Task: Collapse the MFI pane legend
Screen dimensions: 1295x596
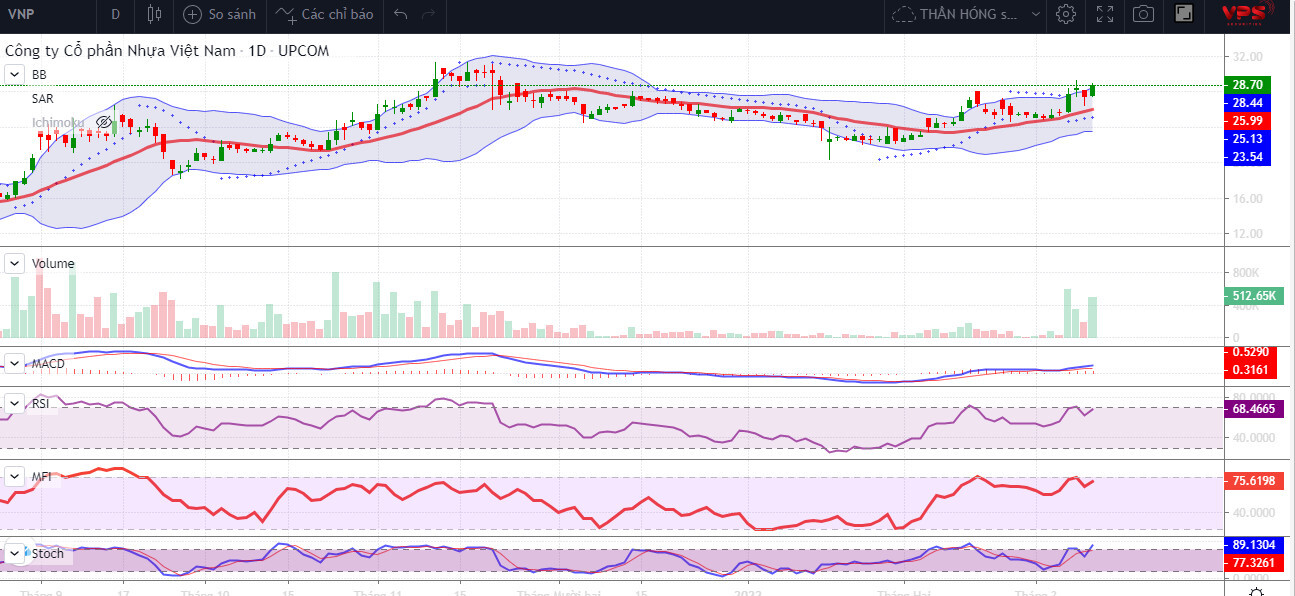Action: pos(14,477)
